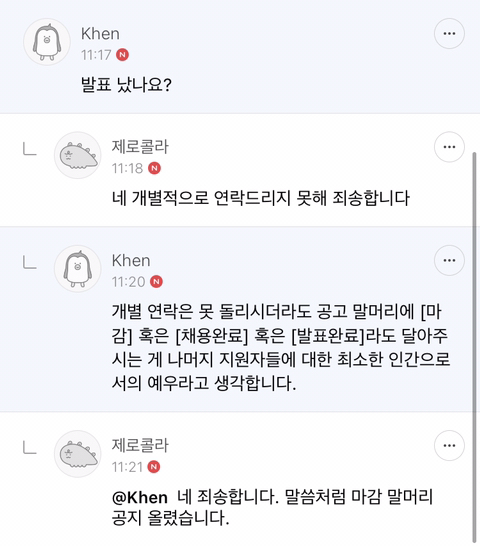This screenshot has height=546, width=480.
Task: Click the red N badge beside 11:20
Action: (156, 281)
